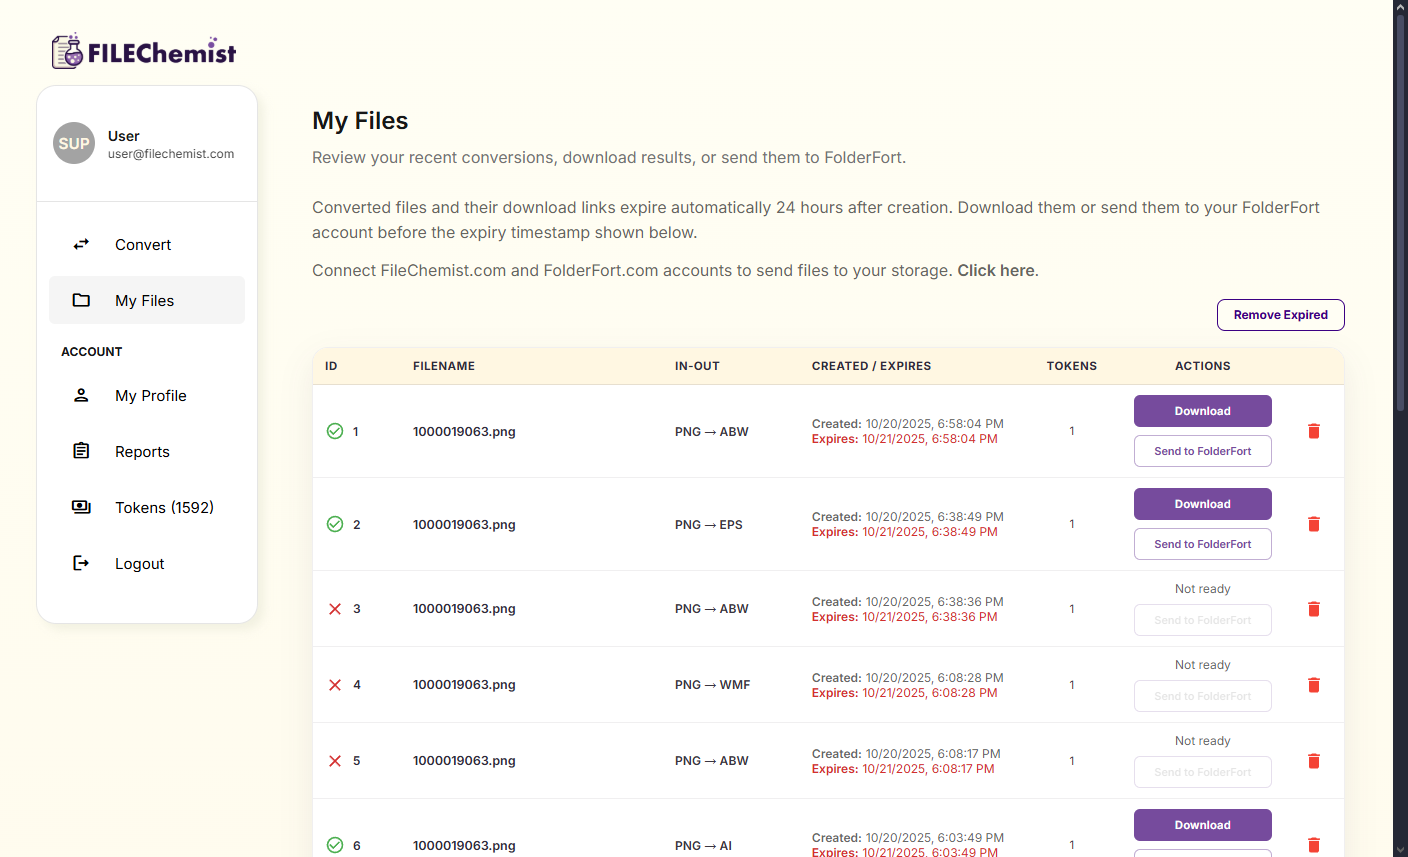Open the Convert page

click(x=143, y=245)
